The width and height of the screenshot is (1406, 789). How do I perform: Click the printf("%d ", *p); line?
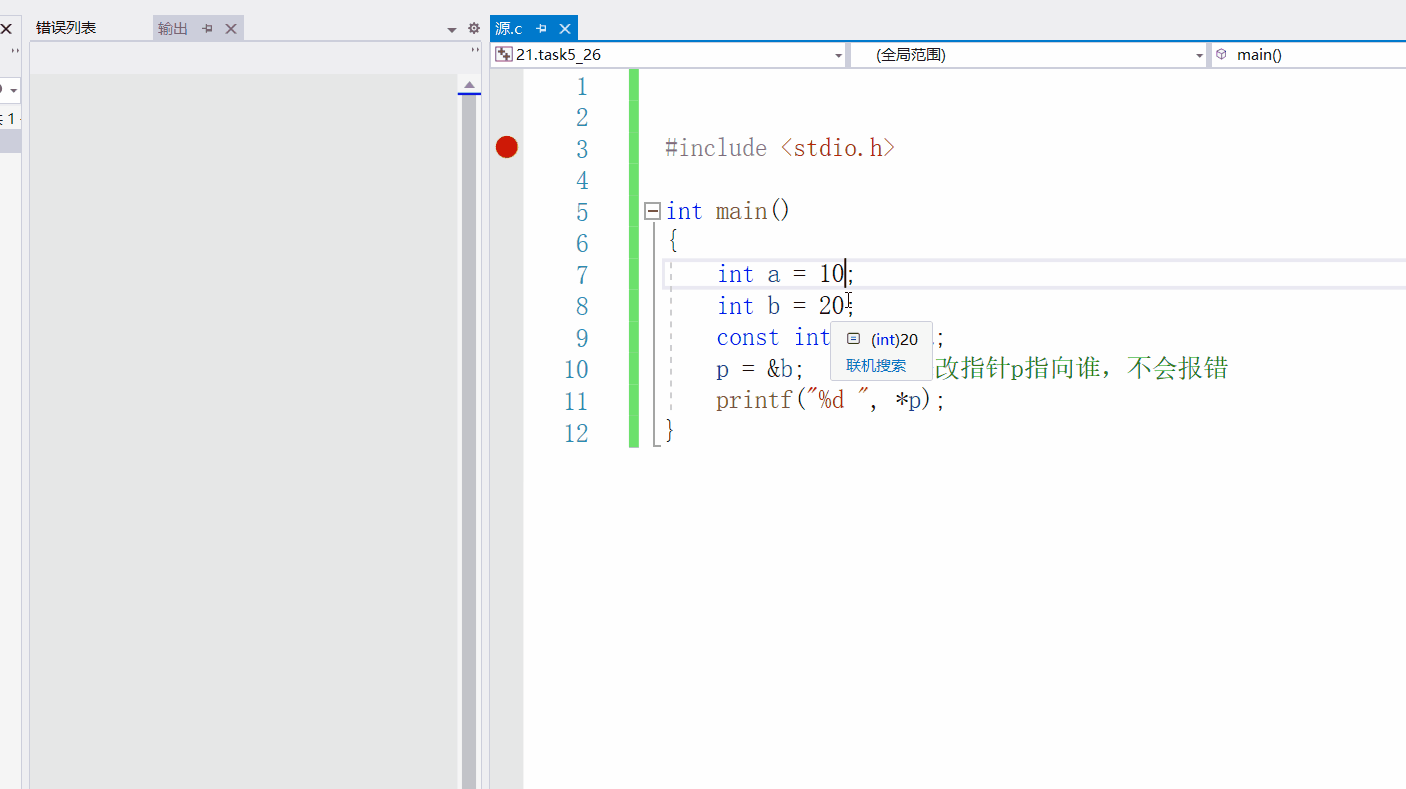(830, 401)
